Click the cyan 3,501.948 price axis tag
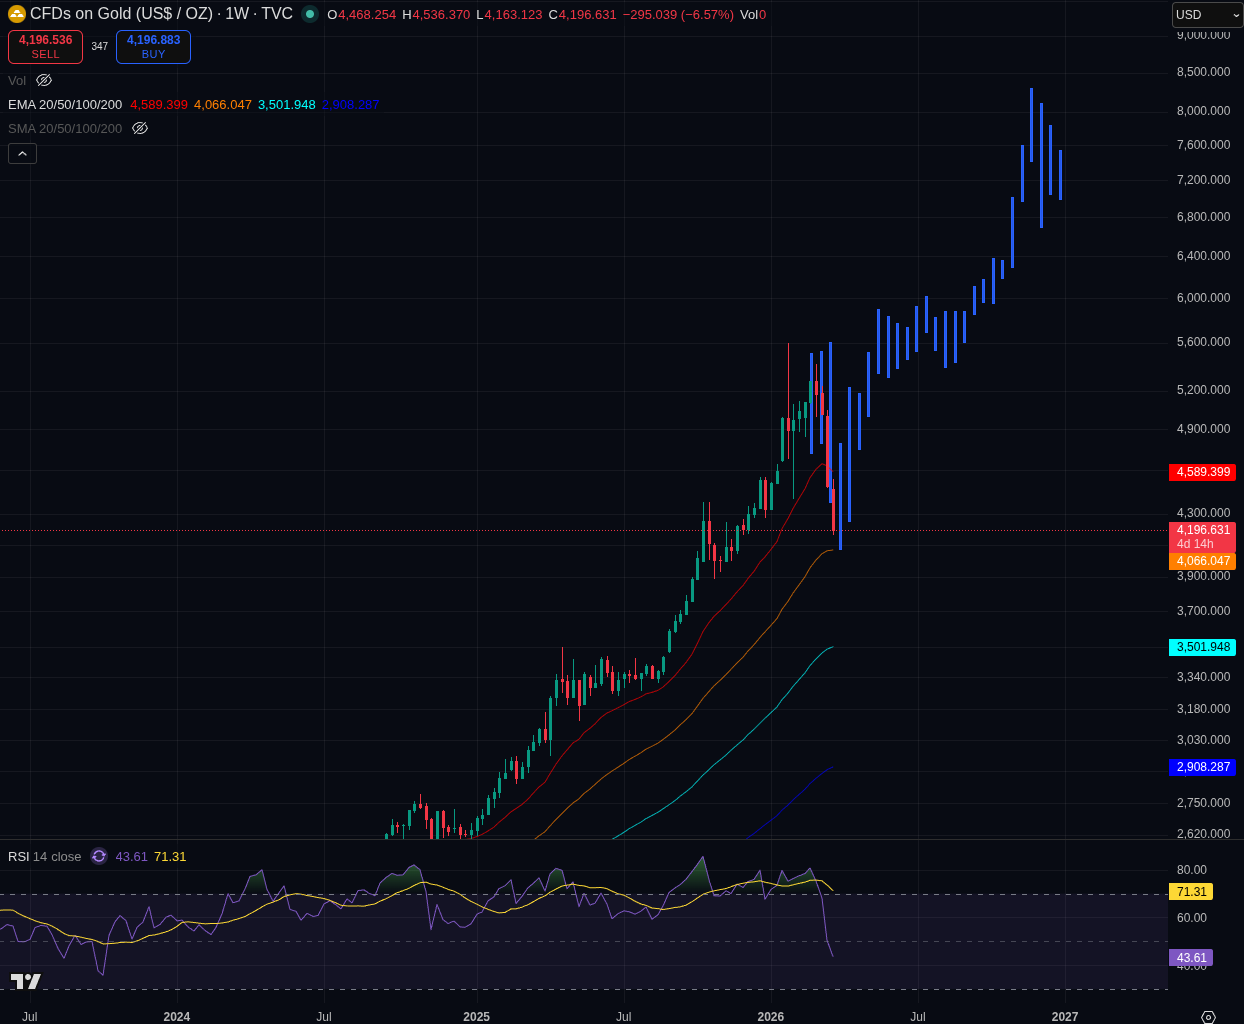1244x1024 pixels. 1202,647
